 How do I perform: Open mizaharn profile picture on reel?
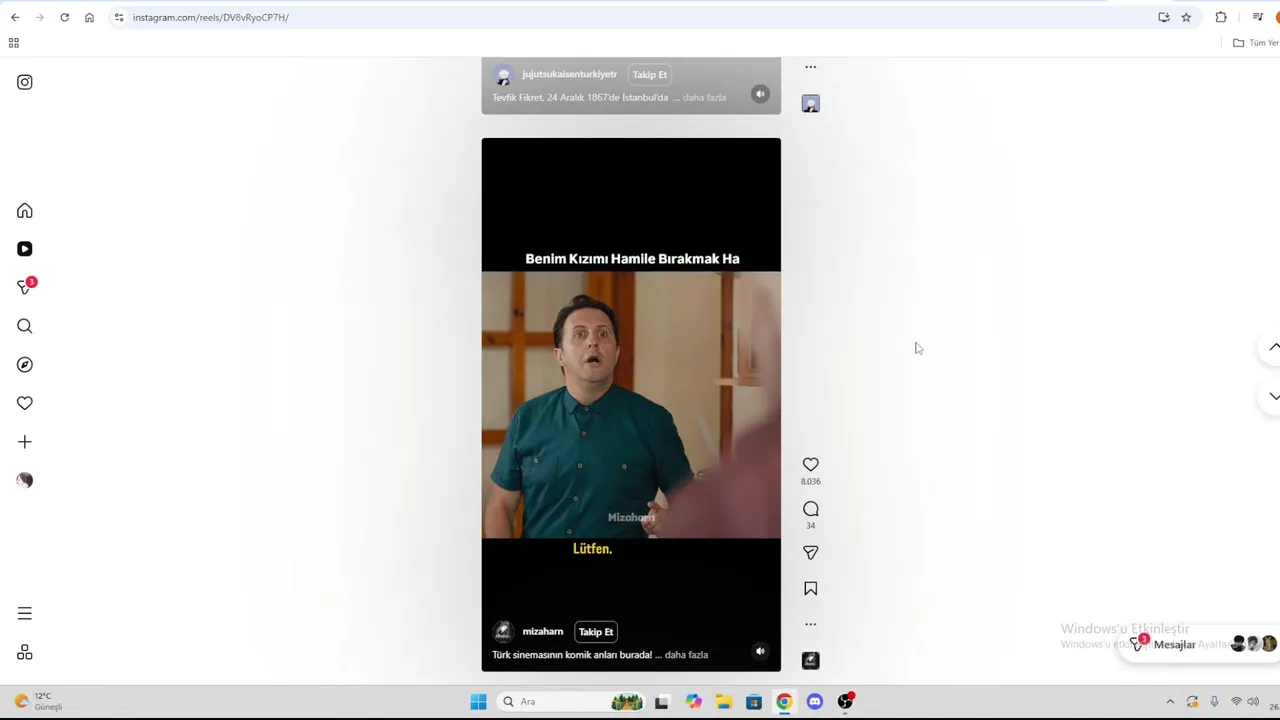pyautogui.click(x=504, y=632)
